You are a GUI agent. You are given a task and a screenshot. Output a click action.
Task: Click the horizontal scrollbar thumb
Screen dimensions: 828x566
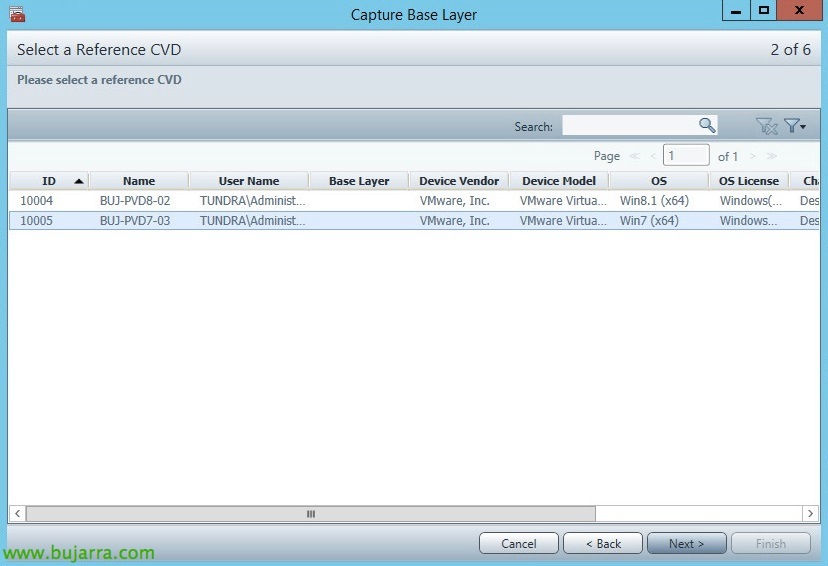click(x=310, y=513)
